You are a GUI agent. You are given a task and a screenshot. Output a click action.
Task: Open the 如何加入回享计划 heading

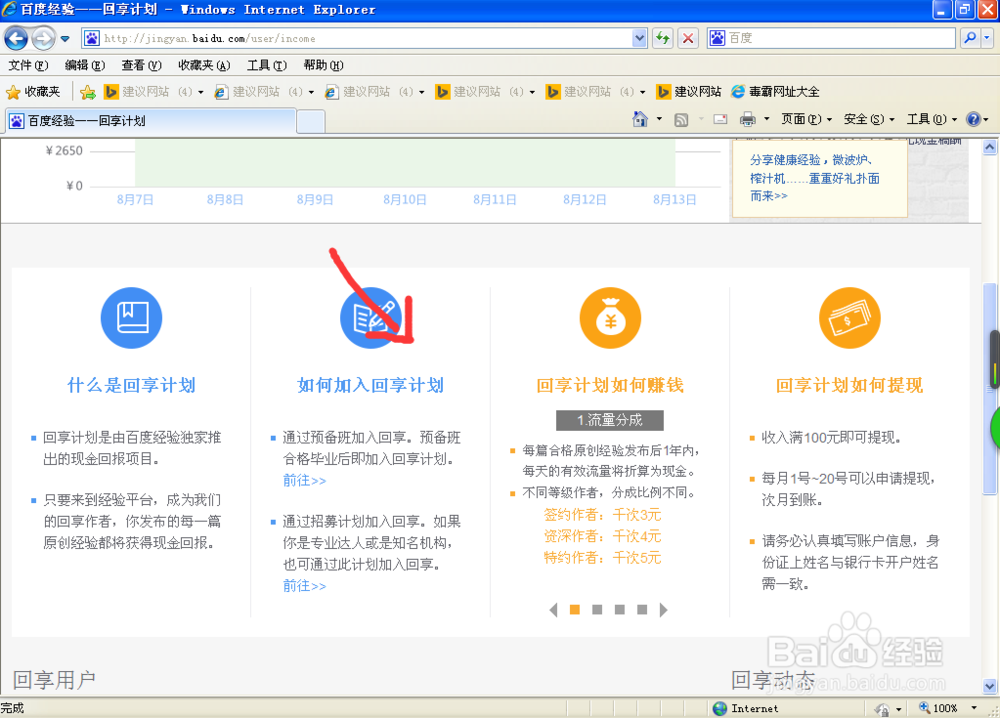(x=371, y=386)
